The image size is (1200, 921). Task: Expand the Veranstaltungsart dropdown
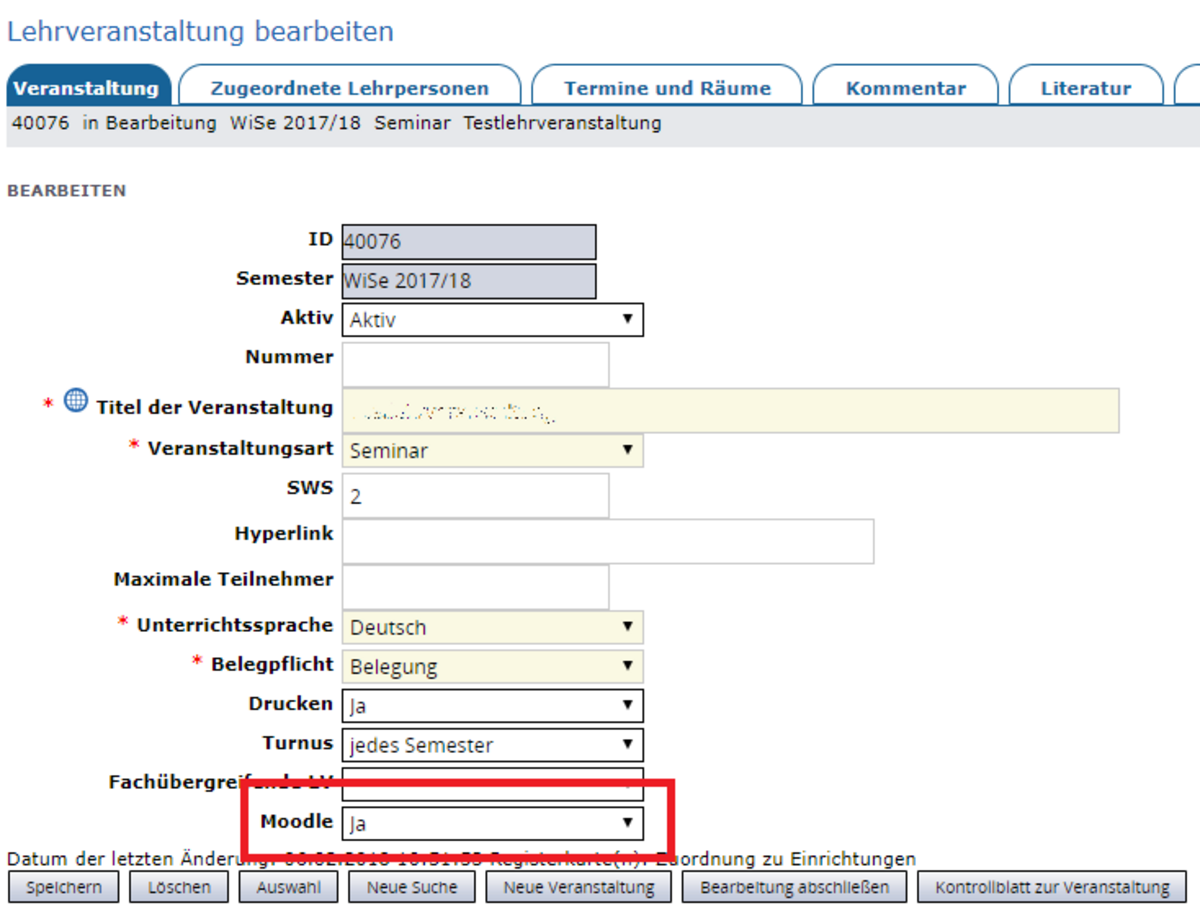pos(492,450)
